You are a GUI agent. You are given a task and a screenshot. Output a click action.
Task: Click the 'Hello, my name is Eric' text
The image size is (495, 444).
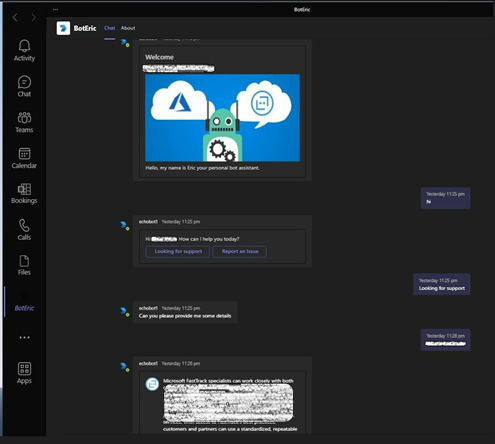pyautogui.click(x=202, y=168)
